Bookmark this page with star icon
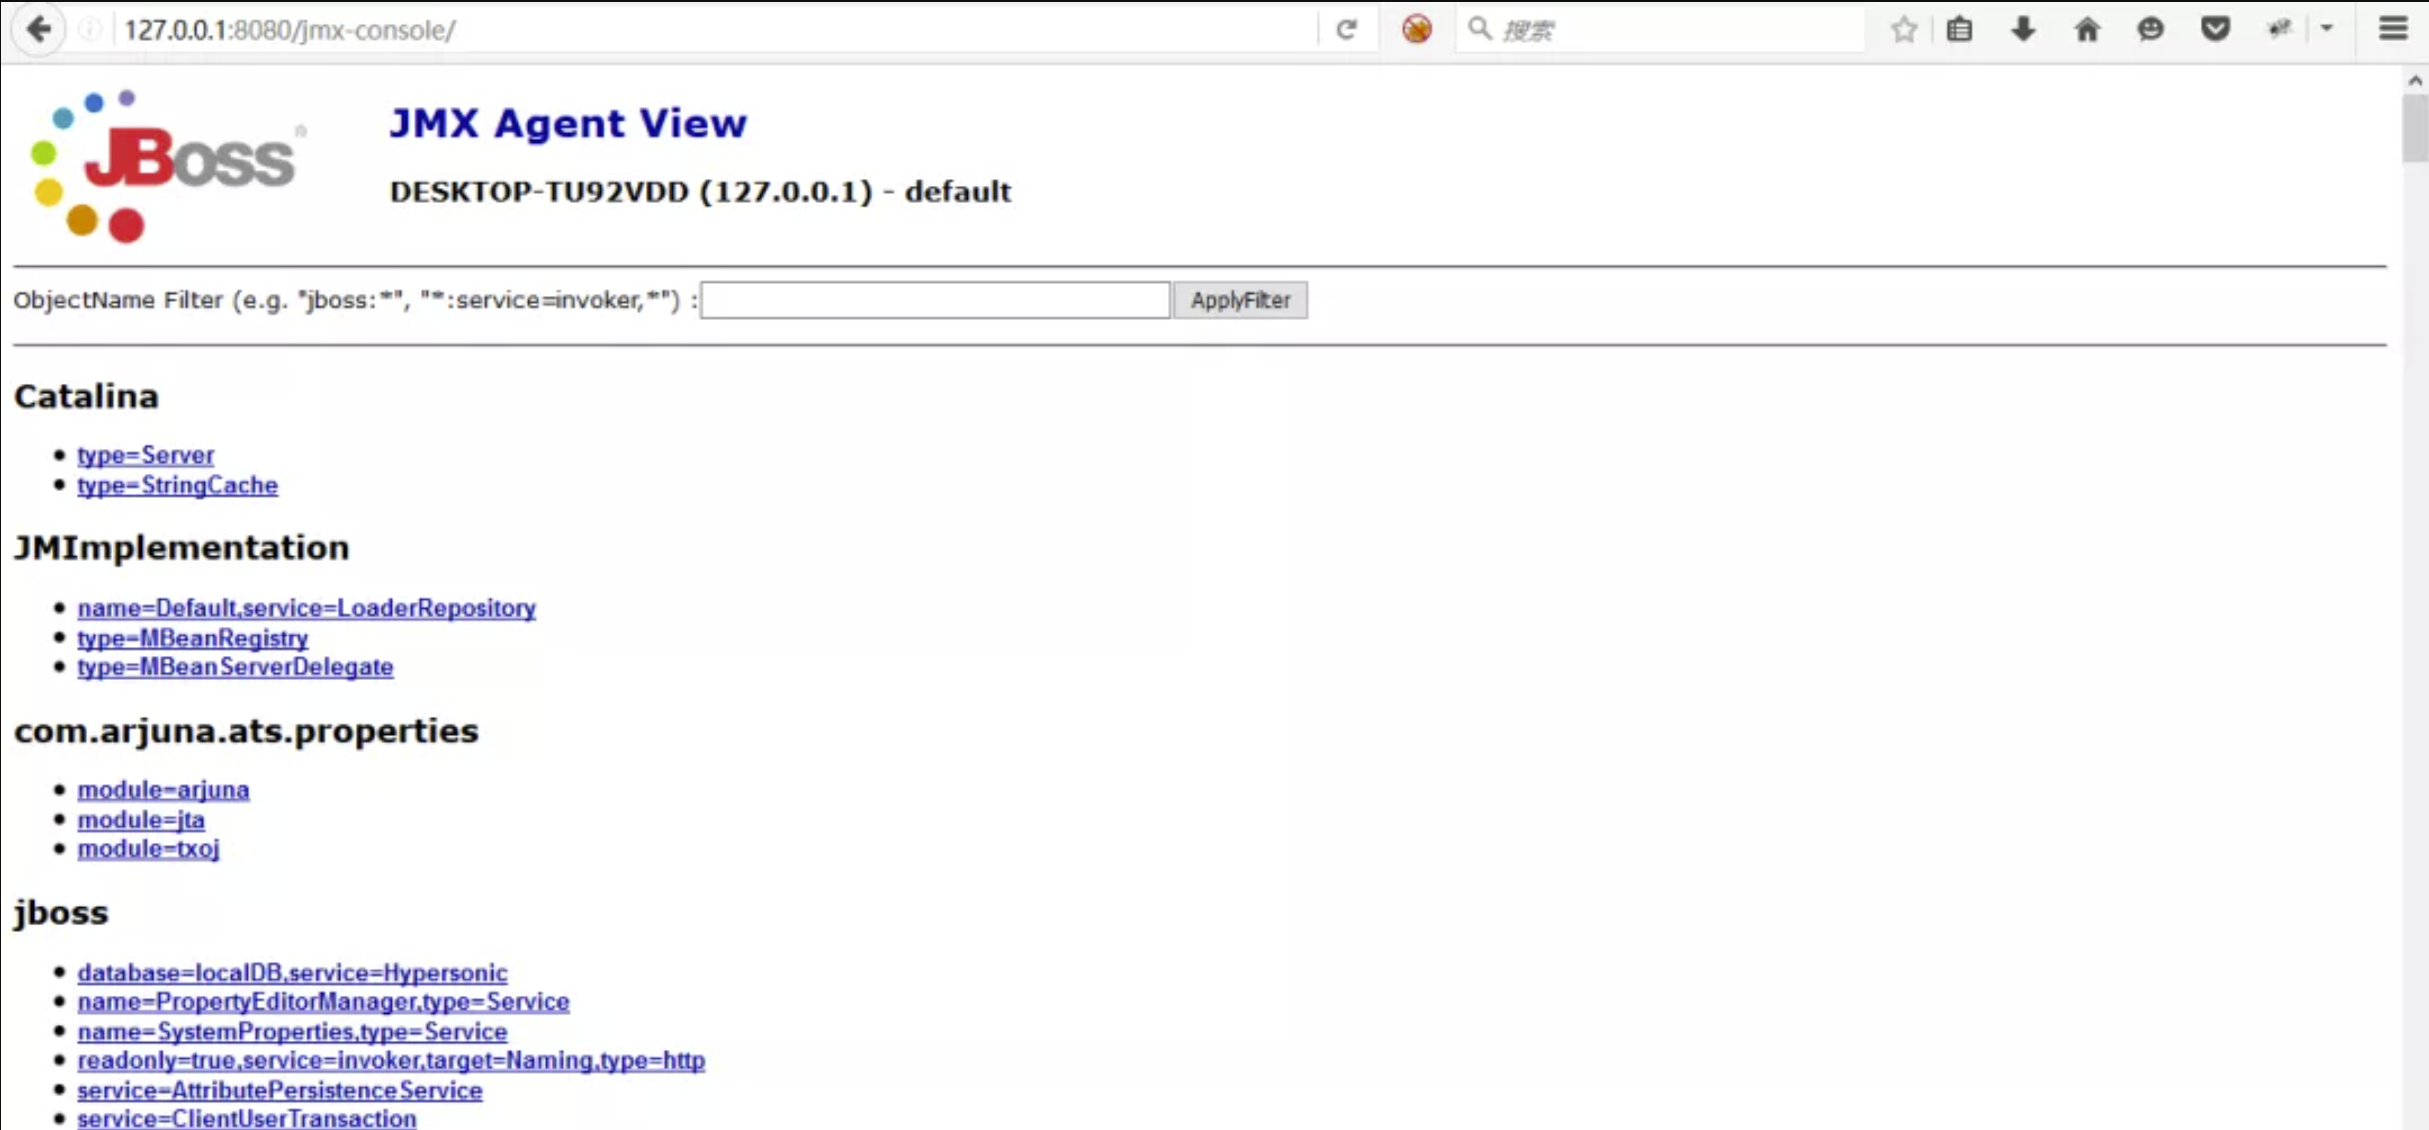The height and width of the screenshot is (1130, 2429). (x=1903, y=29)
